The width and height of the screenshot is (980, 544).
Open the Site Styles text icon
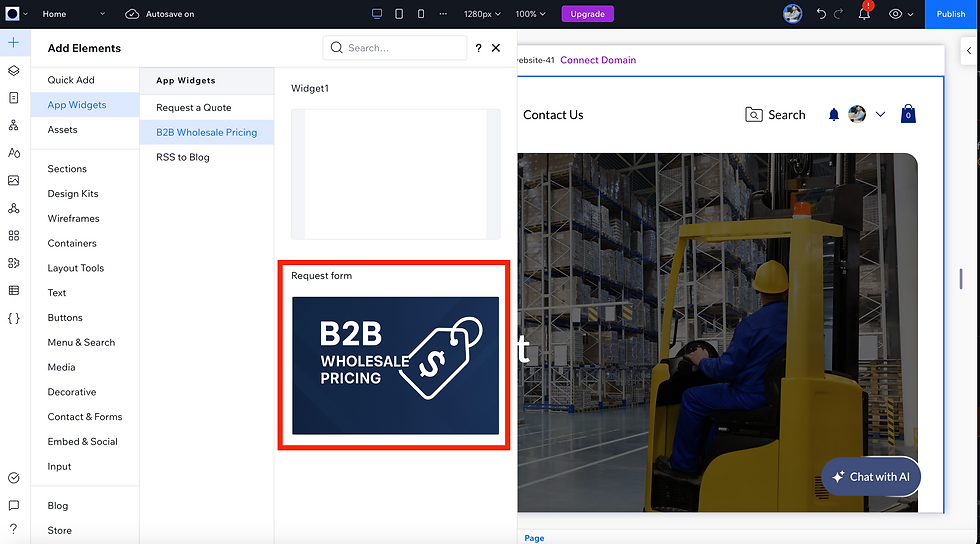pos(14,153)
